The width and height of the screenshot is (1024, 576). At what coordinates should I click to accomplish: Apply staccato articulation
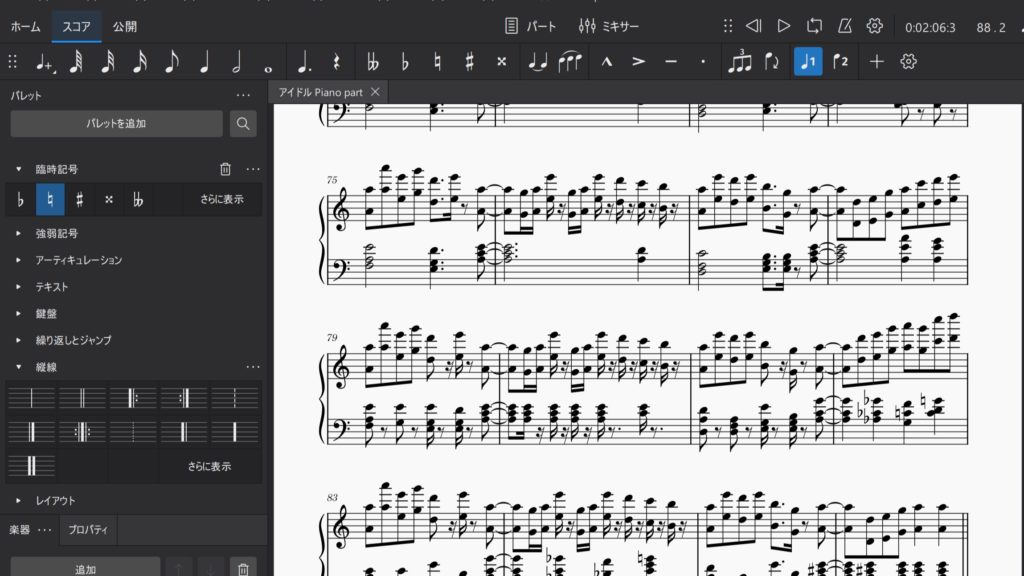point(703,61)
